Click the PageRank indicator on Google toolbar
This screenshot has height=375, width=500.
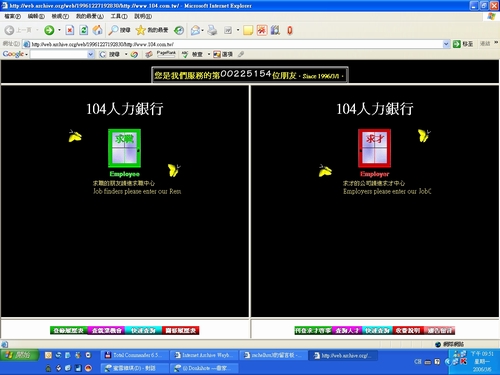[166, 54]
